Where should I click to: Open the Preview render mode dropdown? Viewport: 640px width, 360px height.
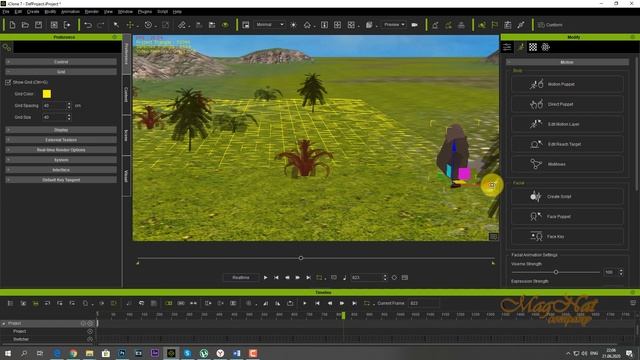click(x=394, y=24)
